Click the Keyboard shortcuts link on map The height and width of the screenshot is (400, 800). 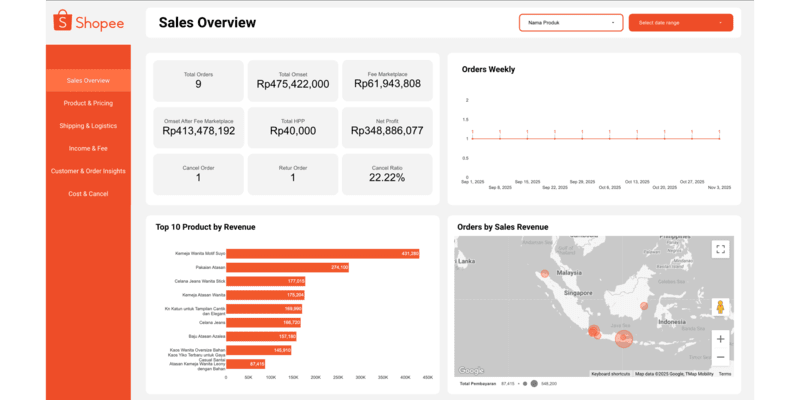click(610, 374)
